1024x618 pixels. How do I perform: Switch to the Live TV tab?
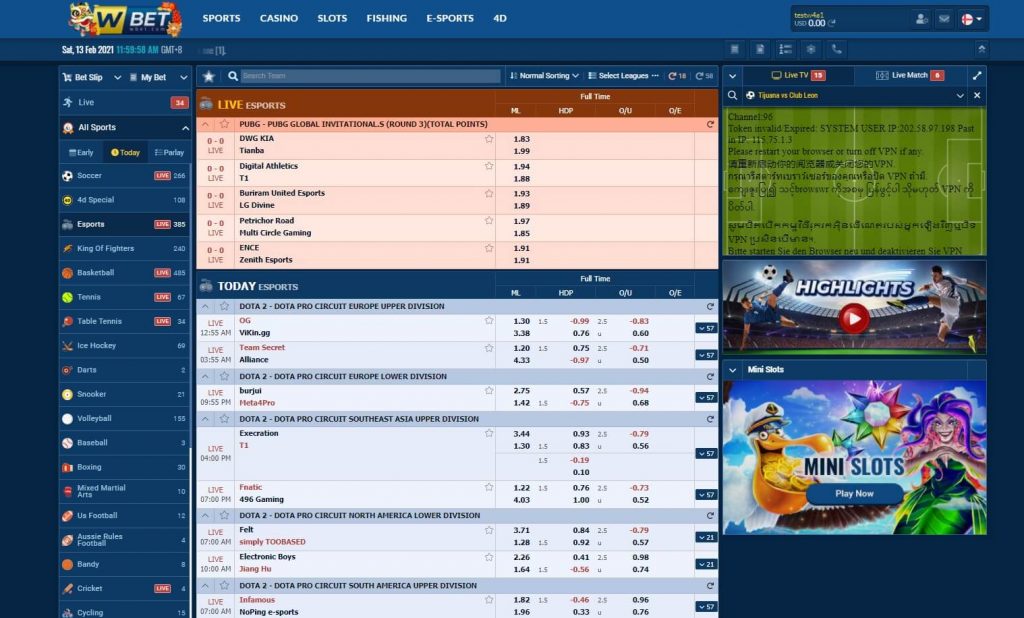pos(798,75)
